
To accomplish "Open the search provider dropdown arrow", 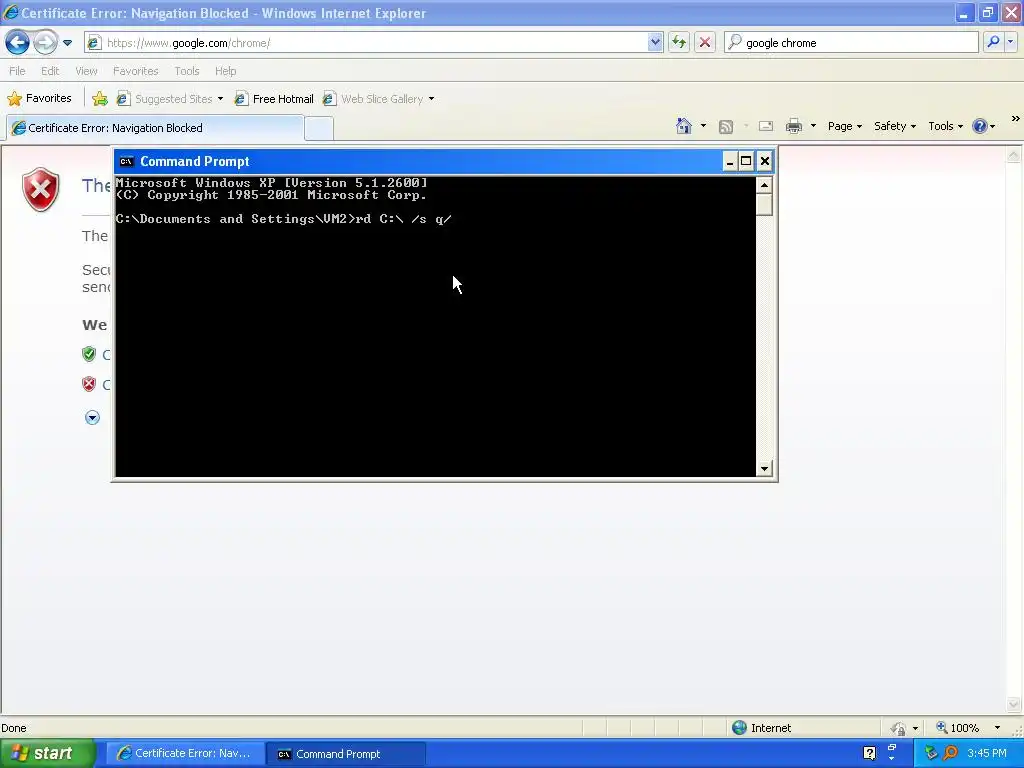I will 1010,42.
